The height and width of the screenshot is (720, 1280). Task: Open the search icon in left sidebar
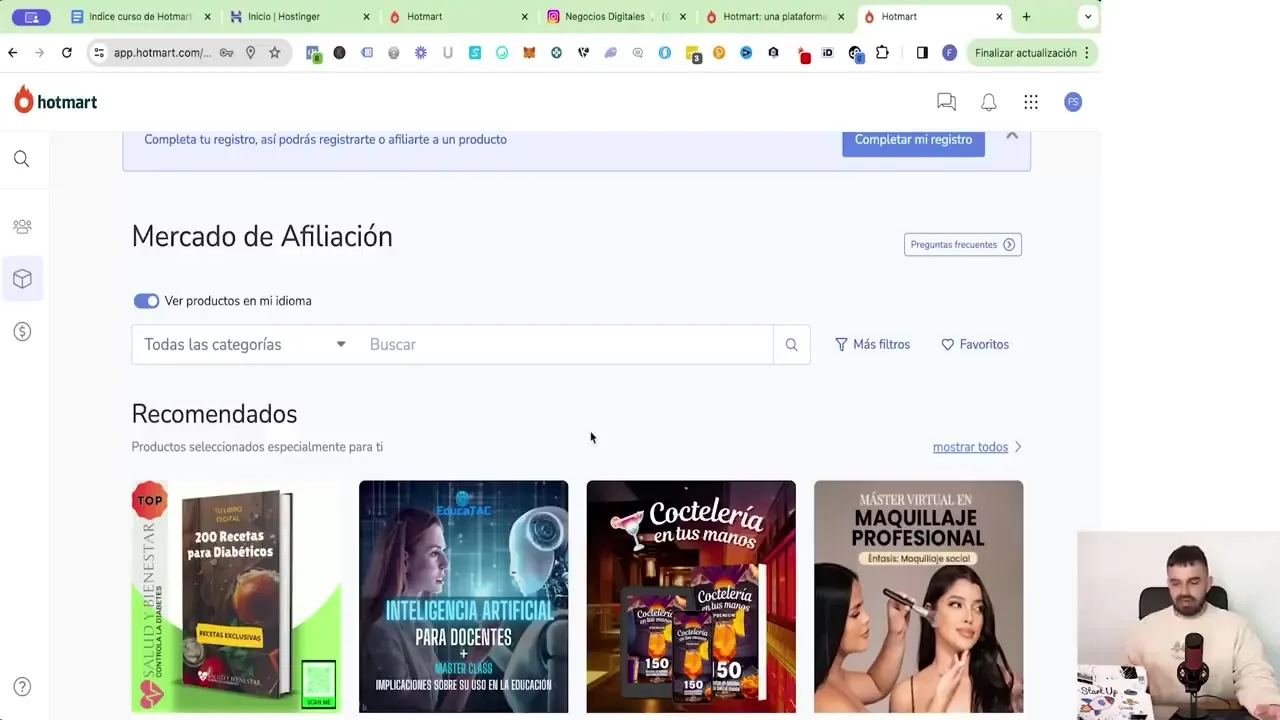pyautogui.click(x=22, y=159)
